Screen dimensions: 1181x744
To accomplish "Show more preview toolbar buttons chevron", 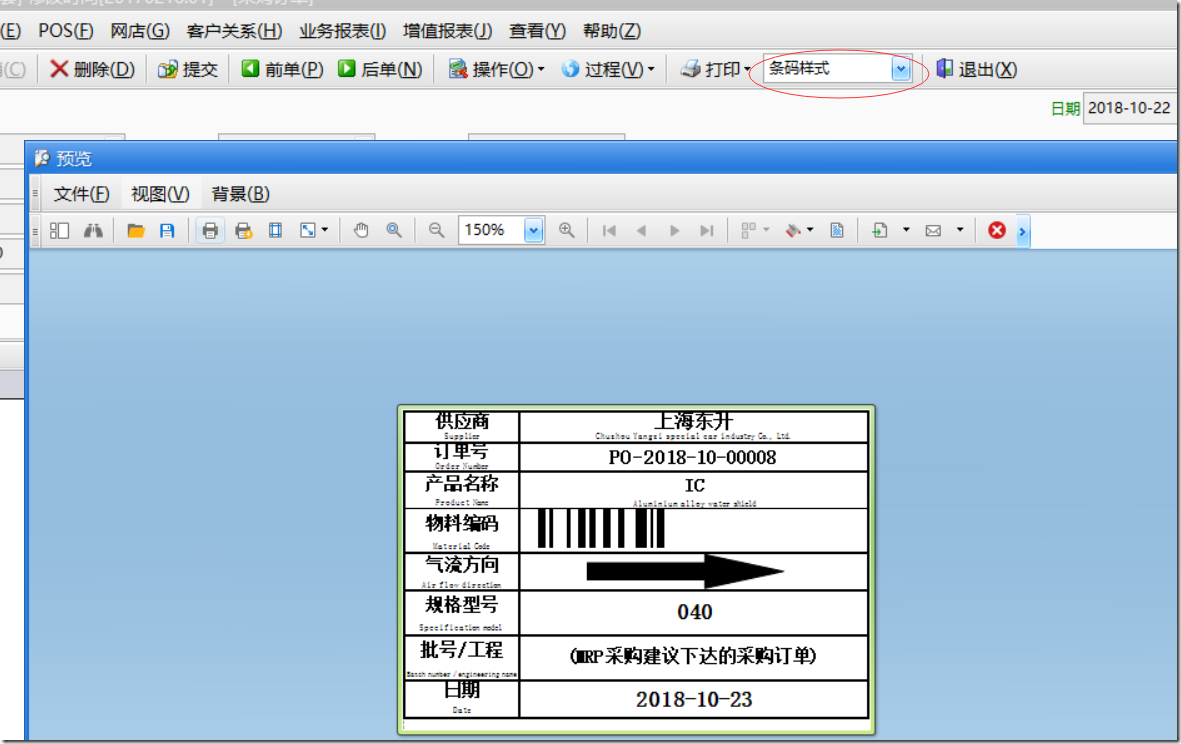I will (x=1022, y=231).
